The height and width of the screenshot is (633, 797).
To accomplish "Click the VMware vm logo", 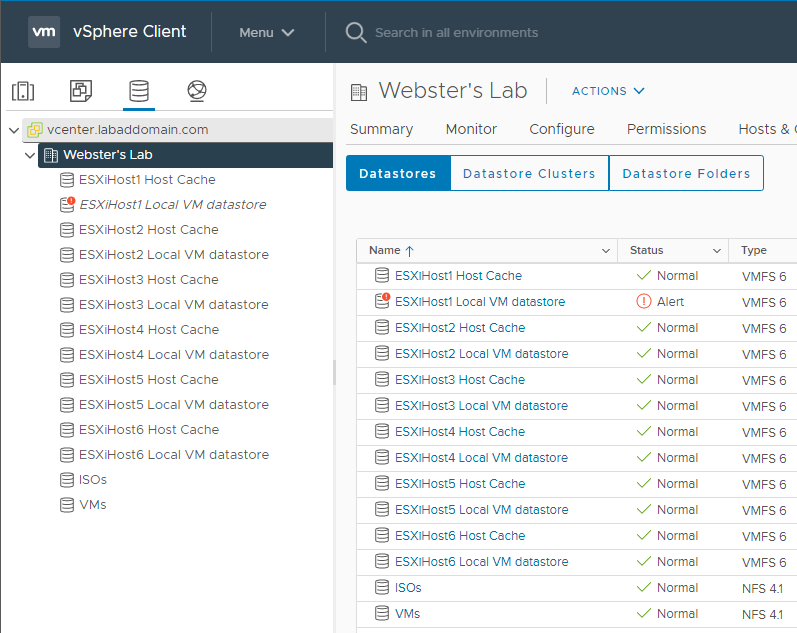I will 44,32.
